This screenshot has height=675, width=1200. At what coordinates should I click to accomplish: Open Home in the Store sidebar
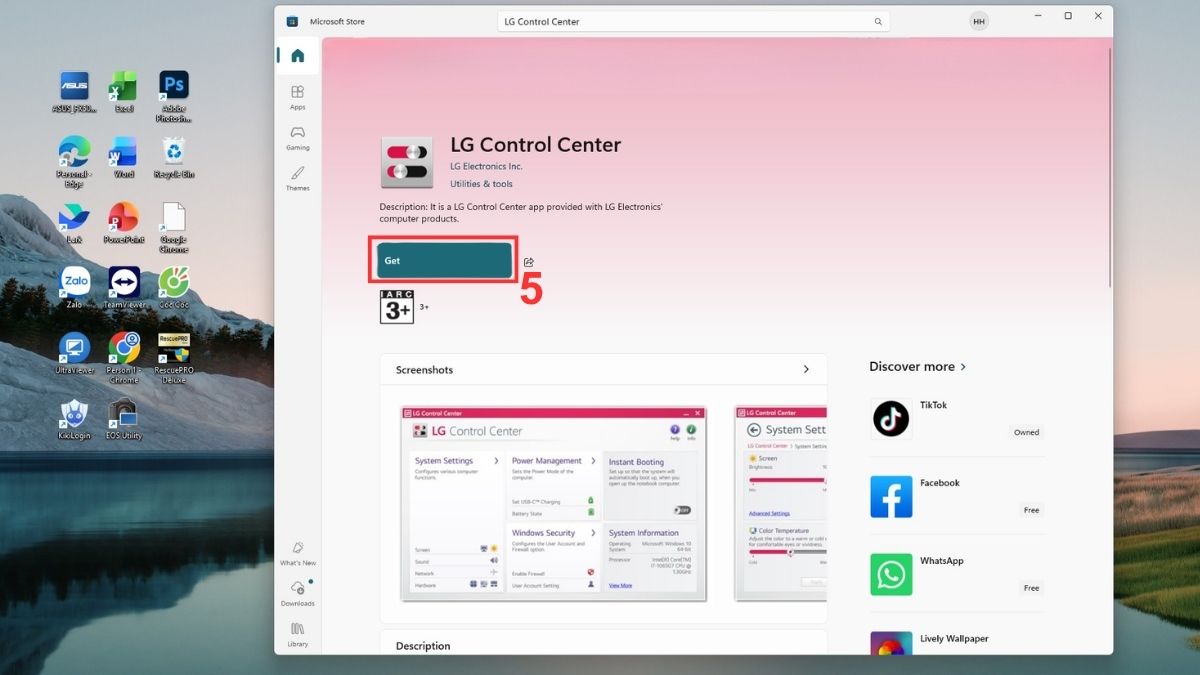[298, 55]
